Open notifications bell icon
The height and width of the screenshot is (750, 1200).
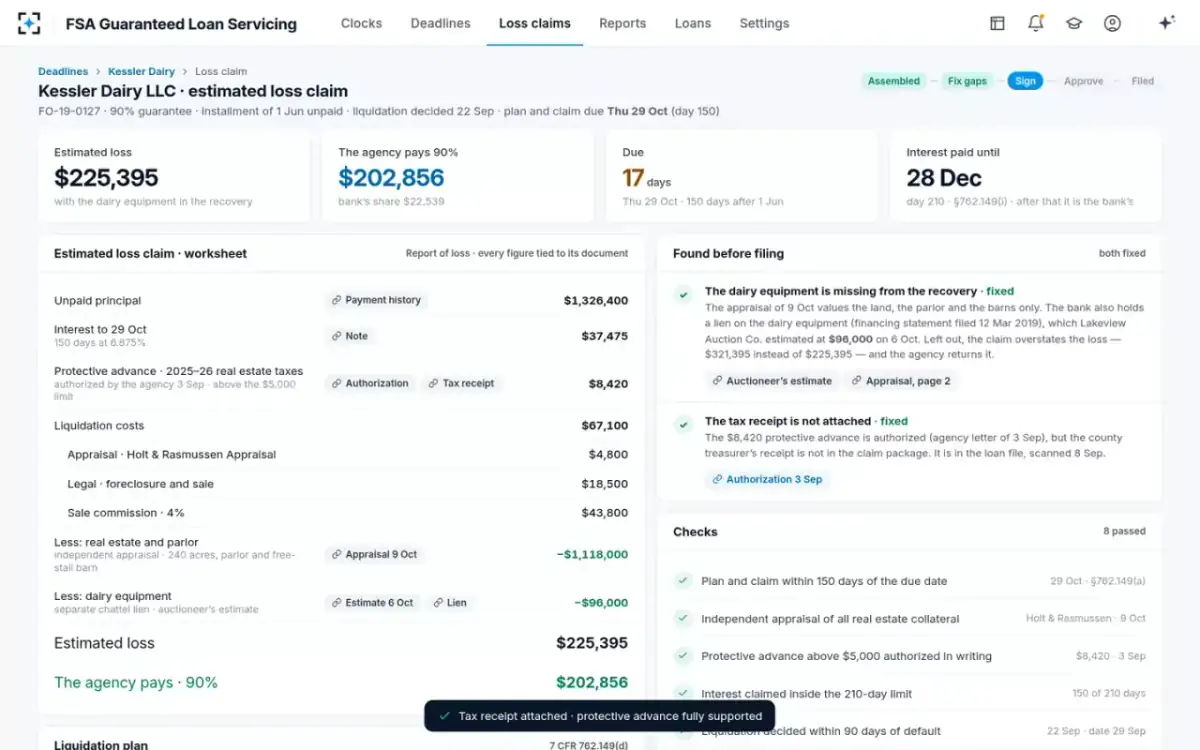point(1036,23)
